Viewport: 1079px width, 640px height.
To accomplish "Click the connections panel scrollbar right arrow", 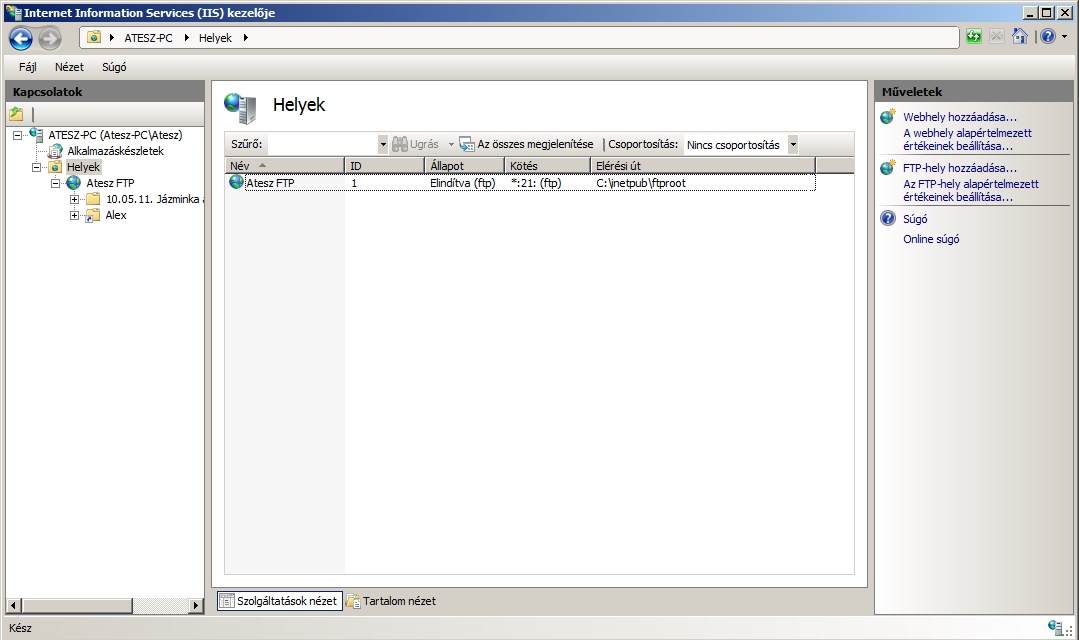I will tap(195, 606).
